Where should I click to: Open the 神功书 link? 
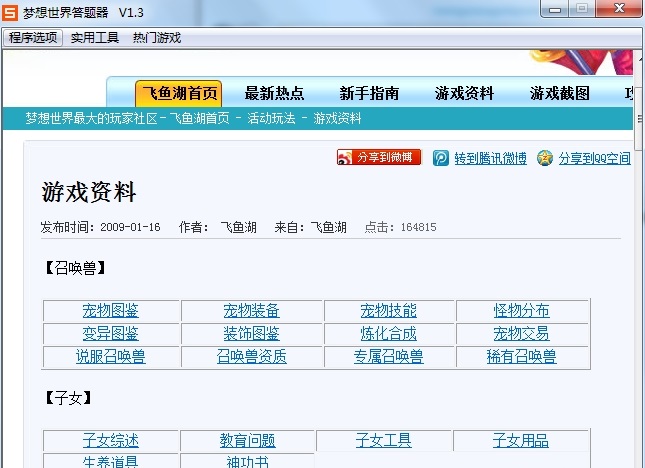tap(248, 461)
